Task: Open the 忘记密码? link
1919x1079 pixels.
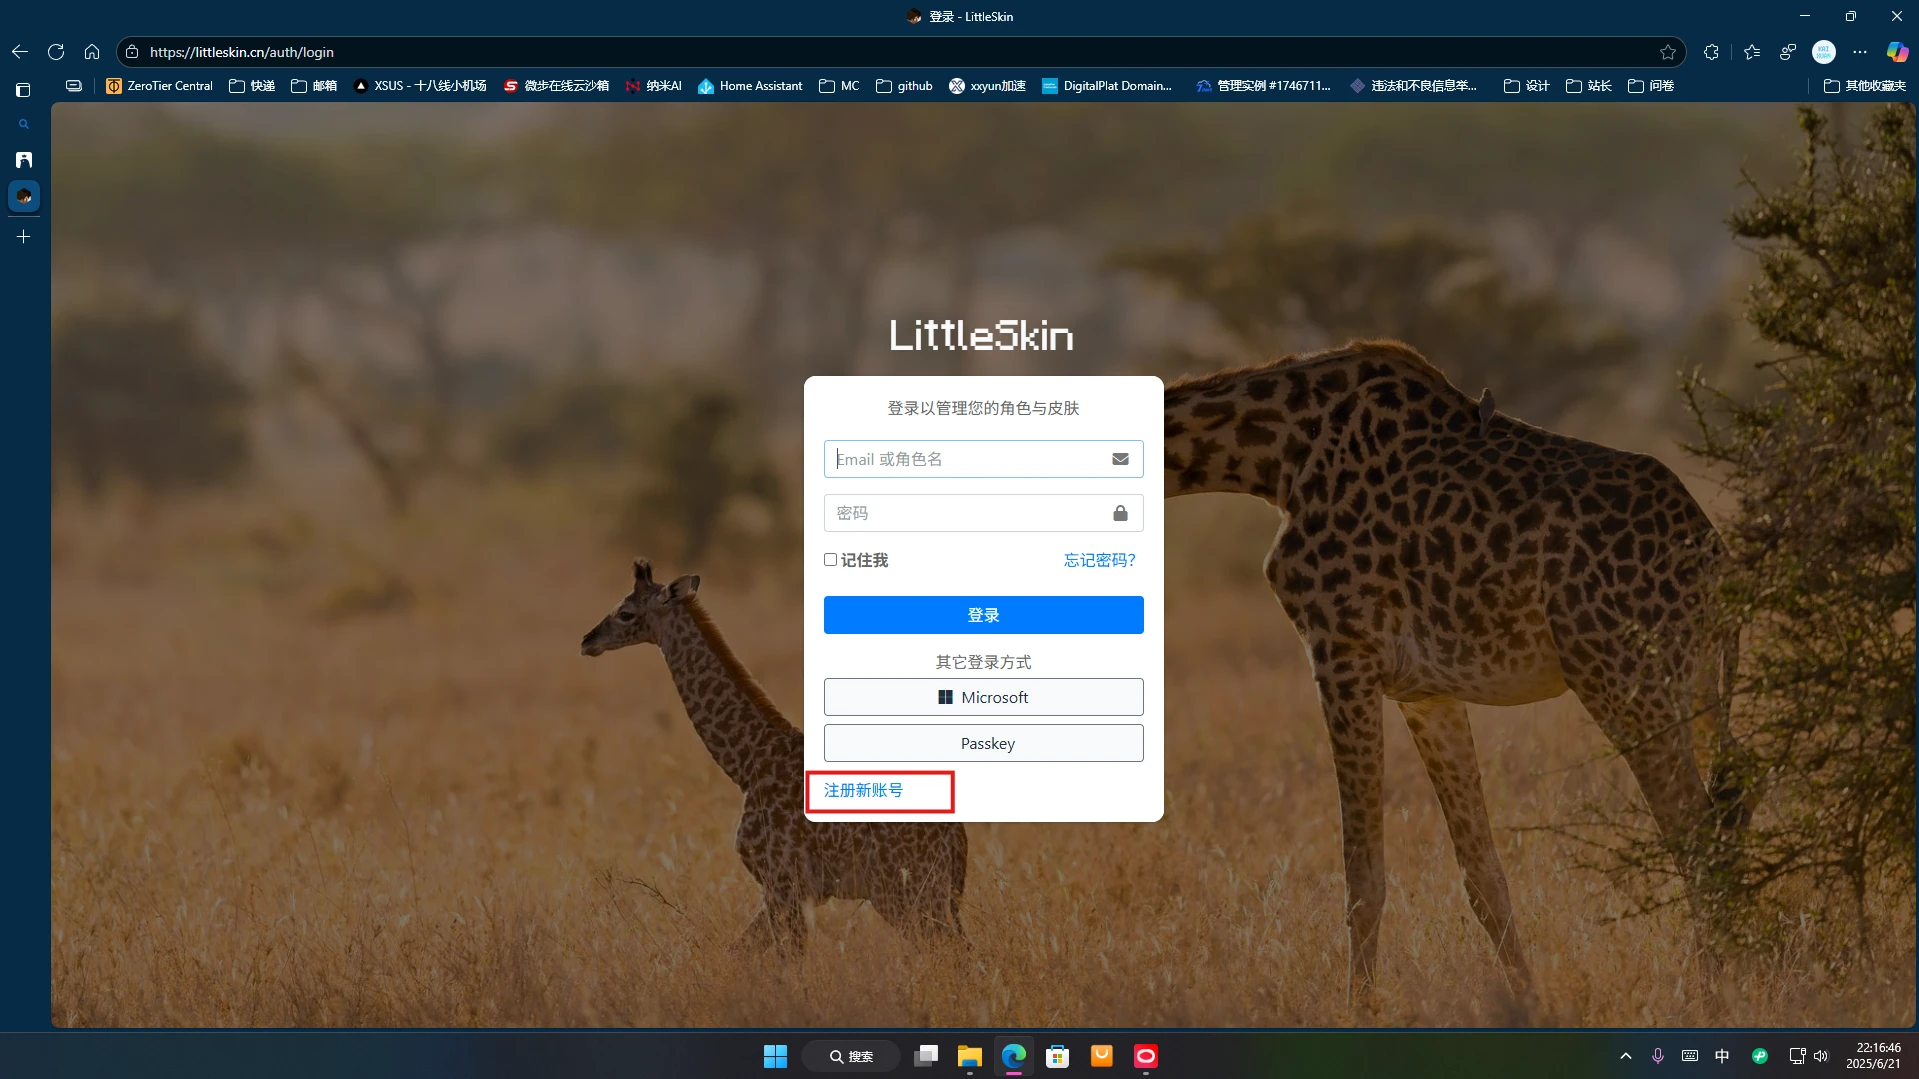Action: 1099,560
